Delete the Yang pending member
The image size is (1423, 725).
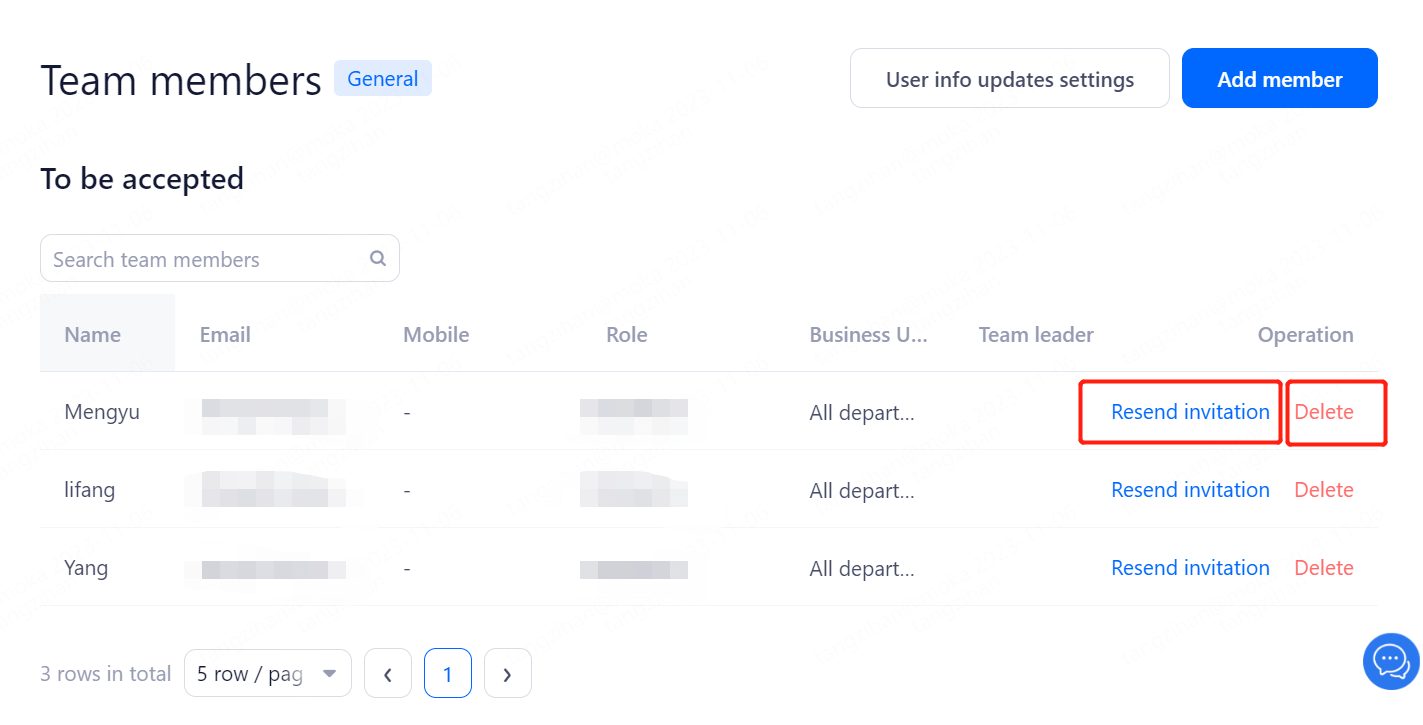pos(1323,568)
